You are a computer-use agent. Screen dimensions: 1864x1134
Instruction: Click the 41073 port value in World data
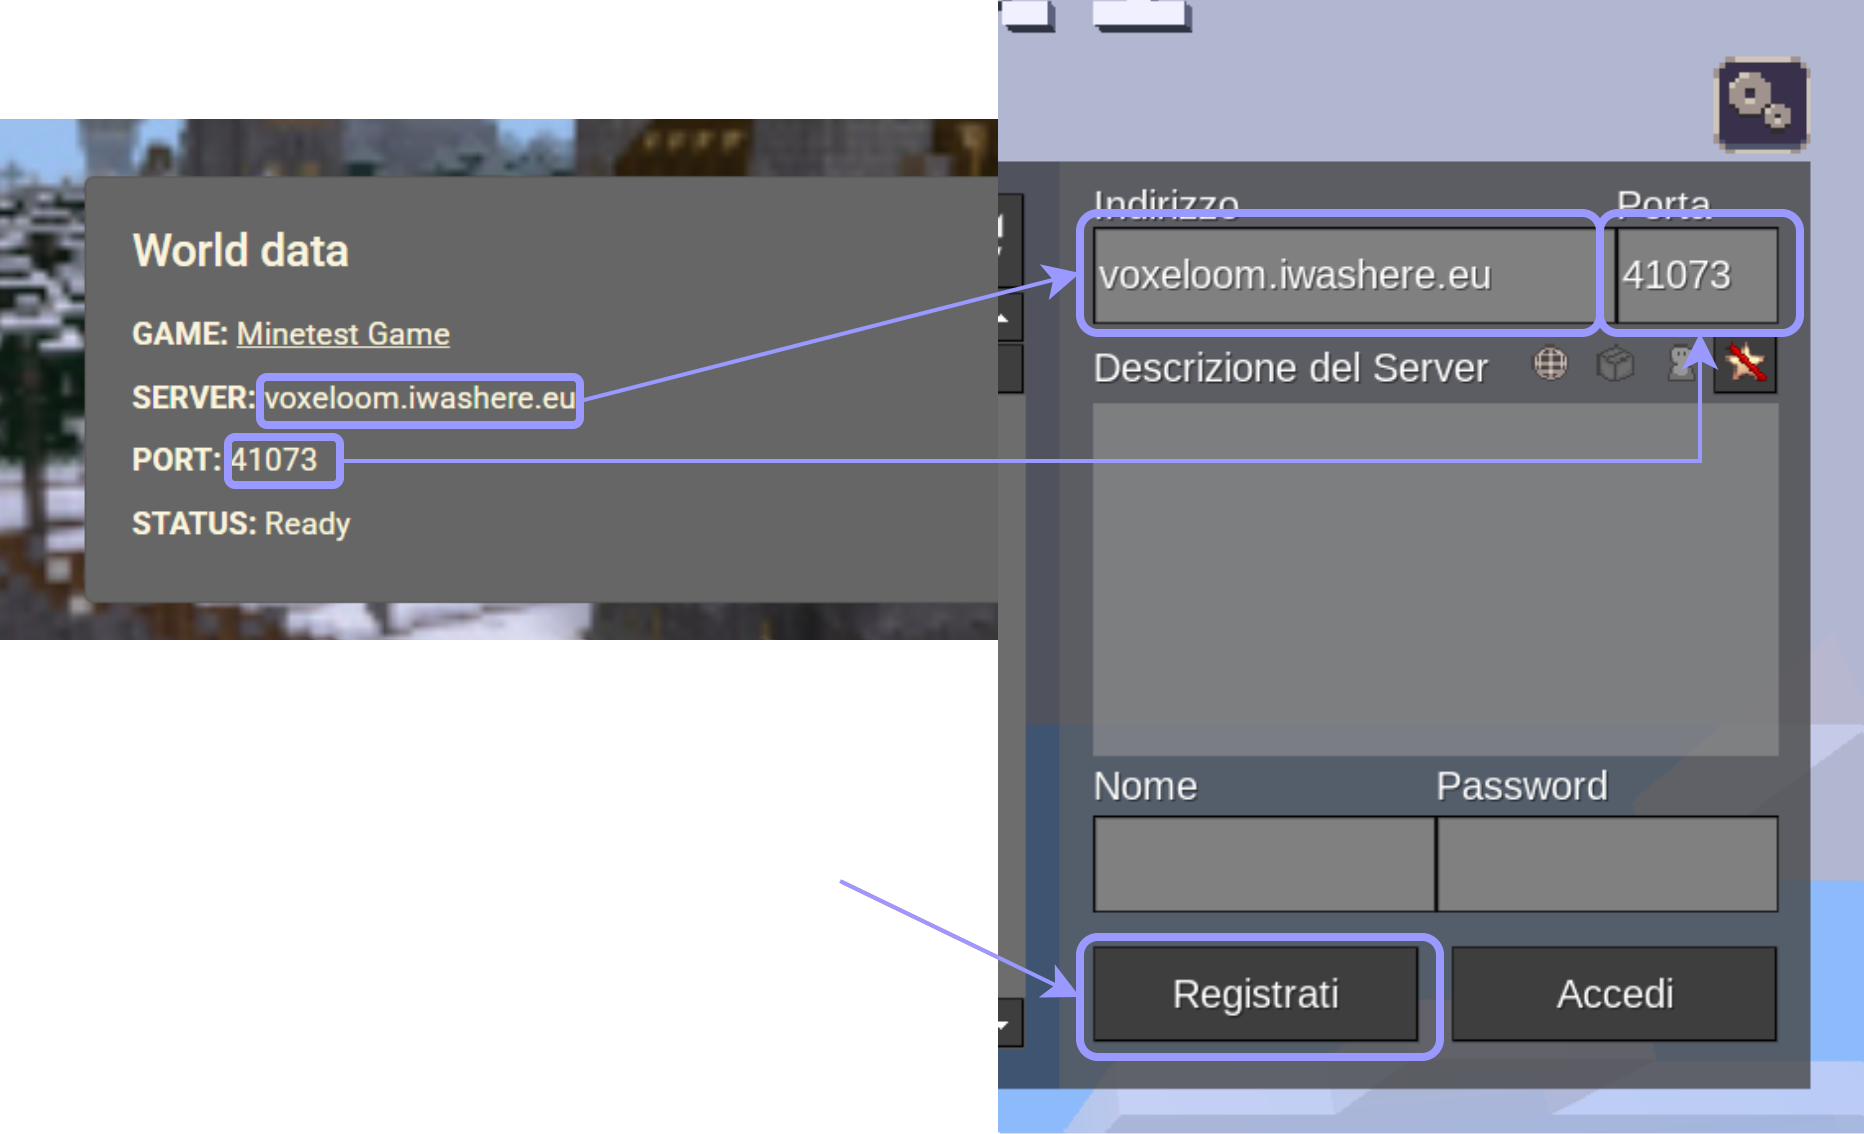pyautogui.click(x=274, y=460)
